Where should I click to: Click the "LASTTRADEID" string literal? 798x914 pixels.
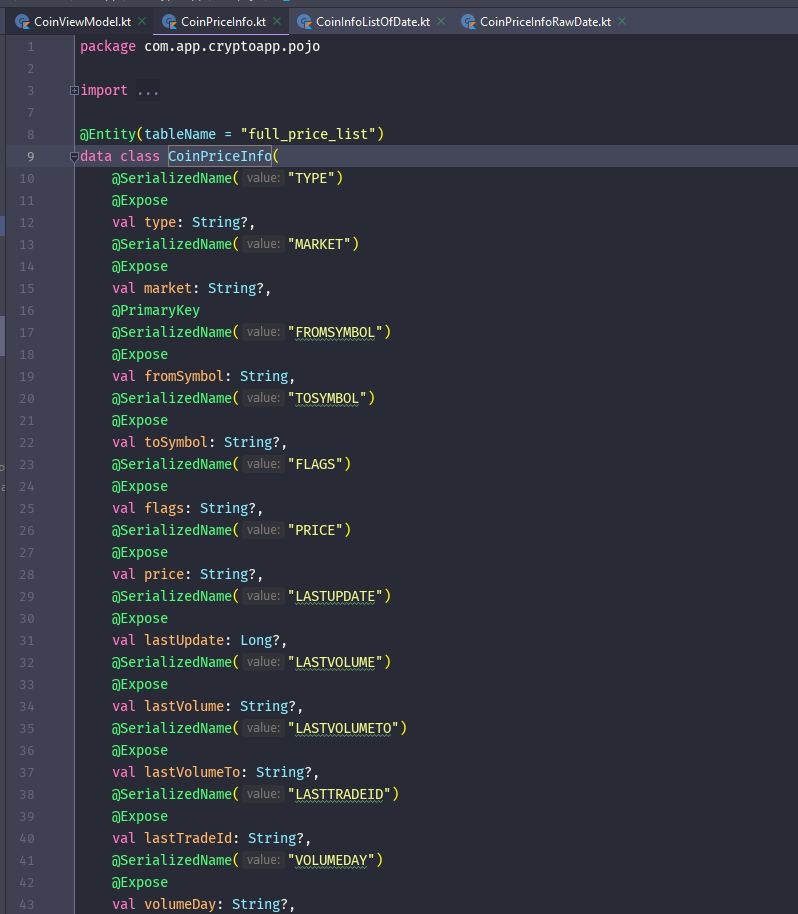(x=339, y=795)
